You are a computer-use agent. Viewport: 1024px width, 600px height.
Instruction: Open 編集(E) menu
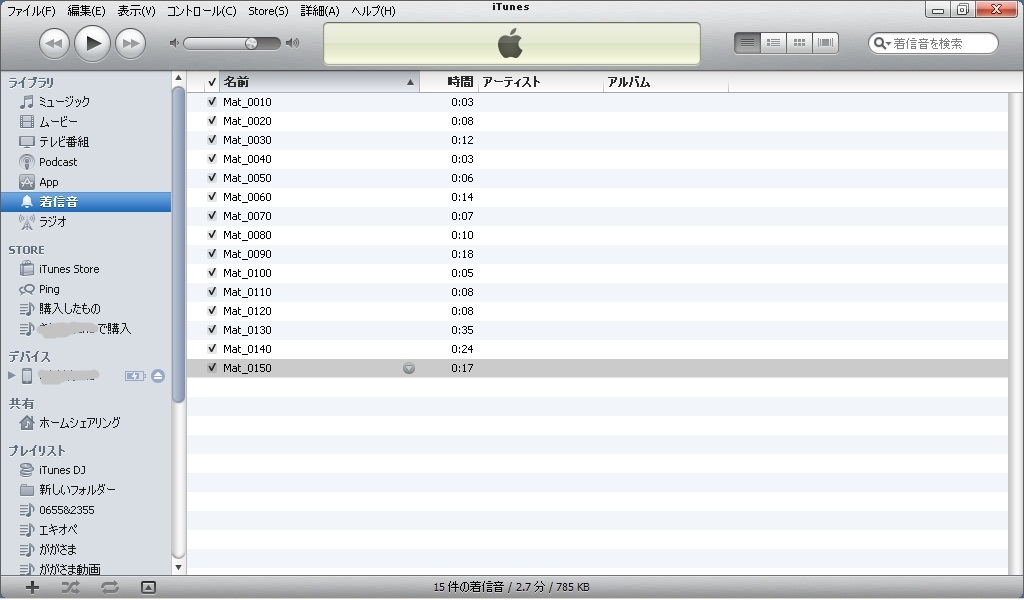[x=86, y=11]
